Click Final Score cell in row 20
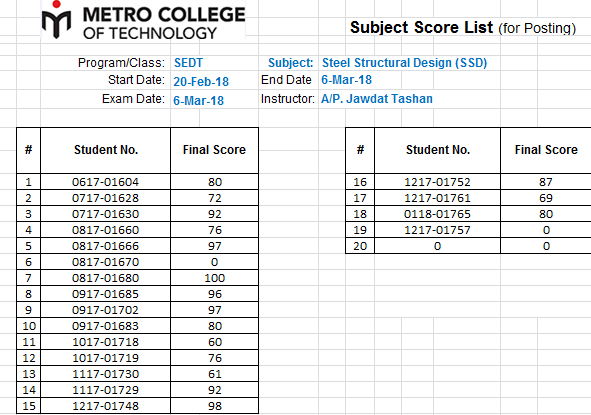 click(x=546, y=246)
